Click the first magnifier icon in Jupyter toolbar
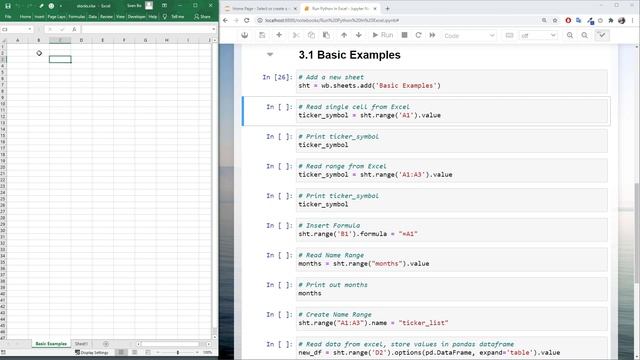This screenshot has width=640, height=360. coord(570,36)
